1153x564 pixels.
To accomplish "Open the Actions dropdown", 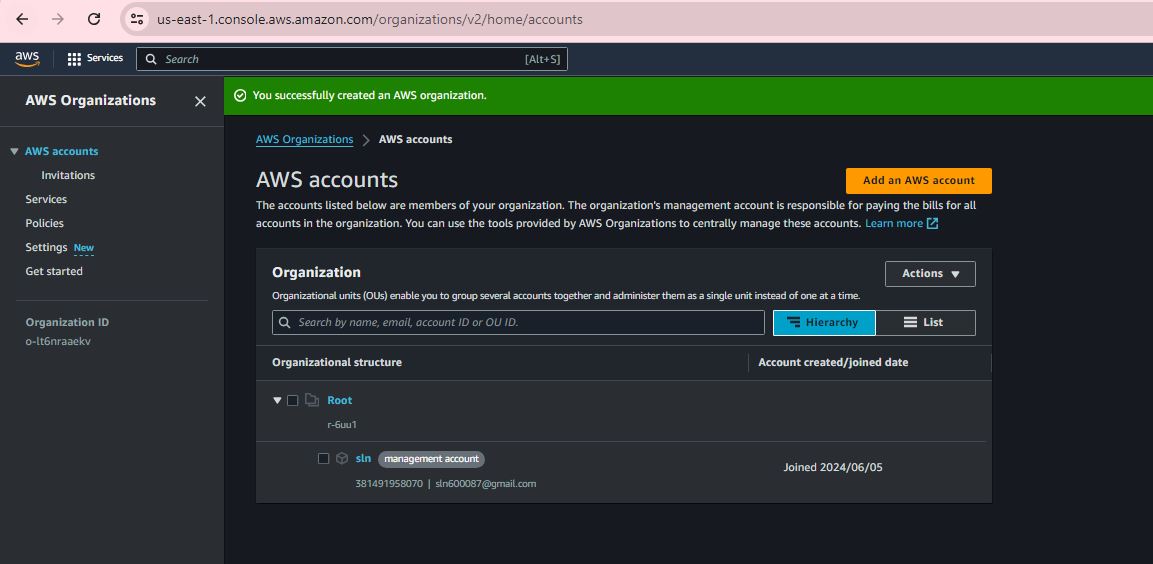I will click(x=930, y=274).
